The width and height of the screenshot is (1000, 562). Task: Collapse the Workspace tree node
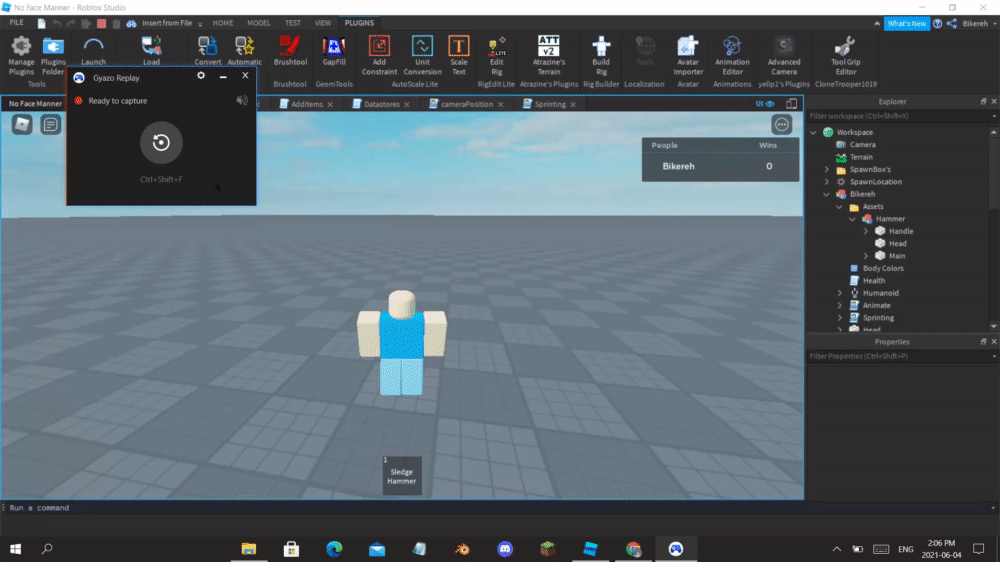[x=813, y=132]
